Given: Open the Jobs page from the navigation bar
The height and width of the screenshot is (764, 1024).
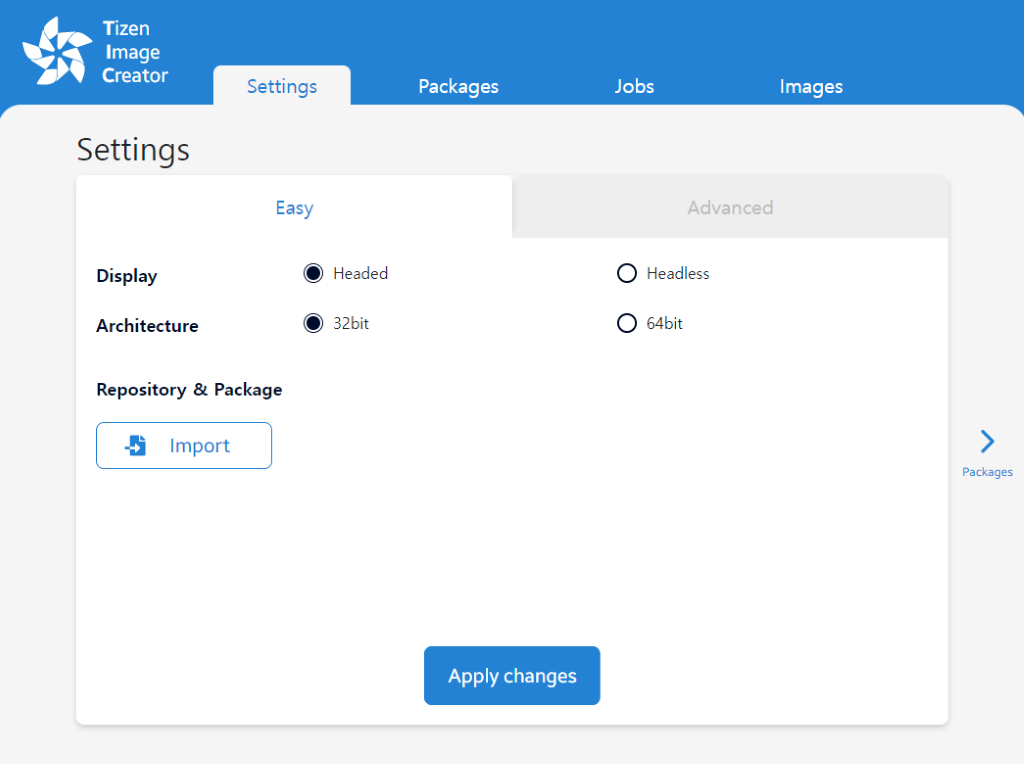Looking at the screenshot, I should pos(634,87).
